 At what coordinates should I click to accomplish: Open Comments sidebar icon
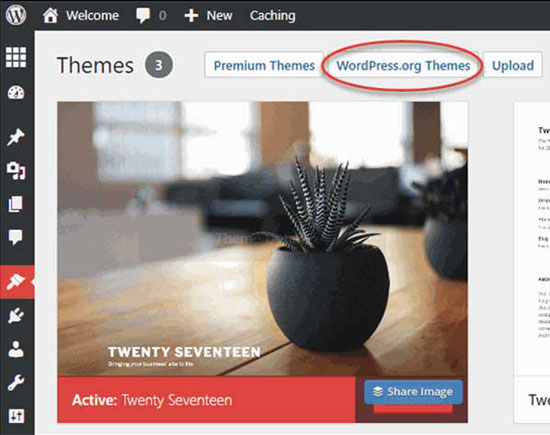click(x=15, y=237)
